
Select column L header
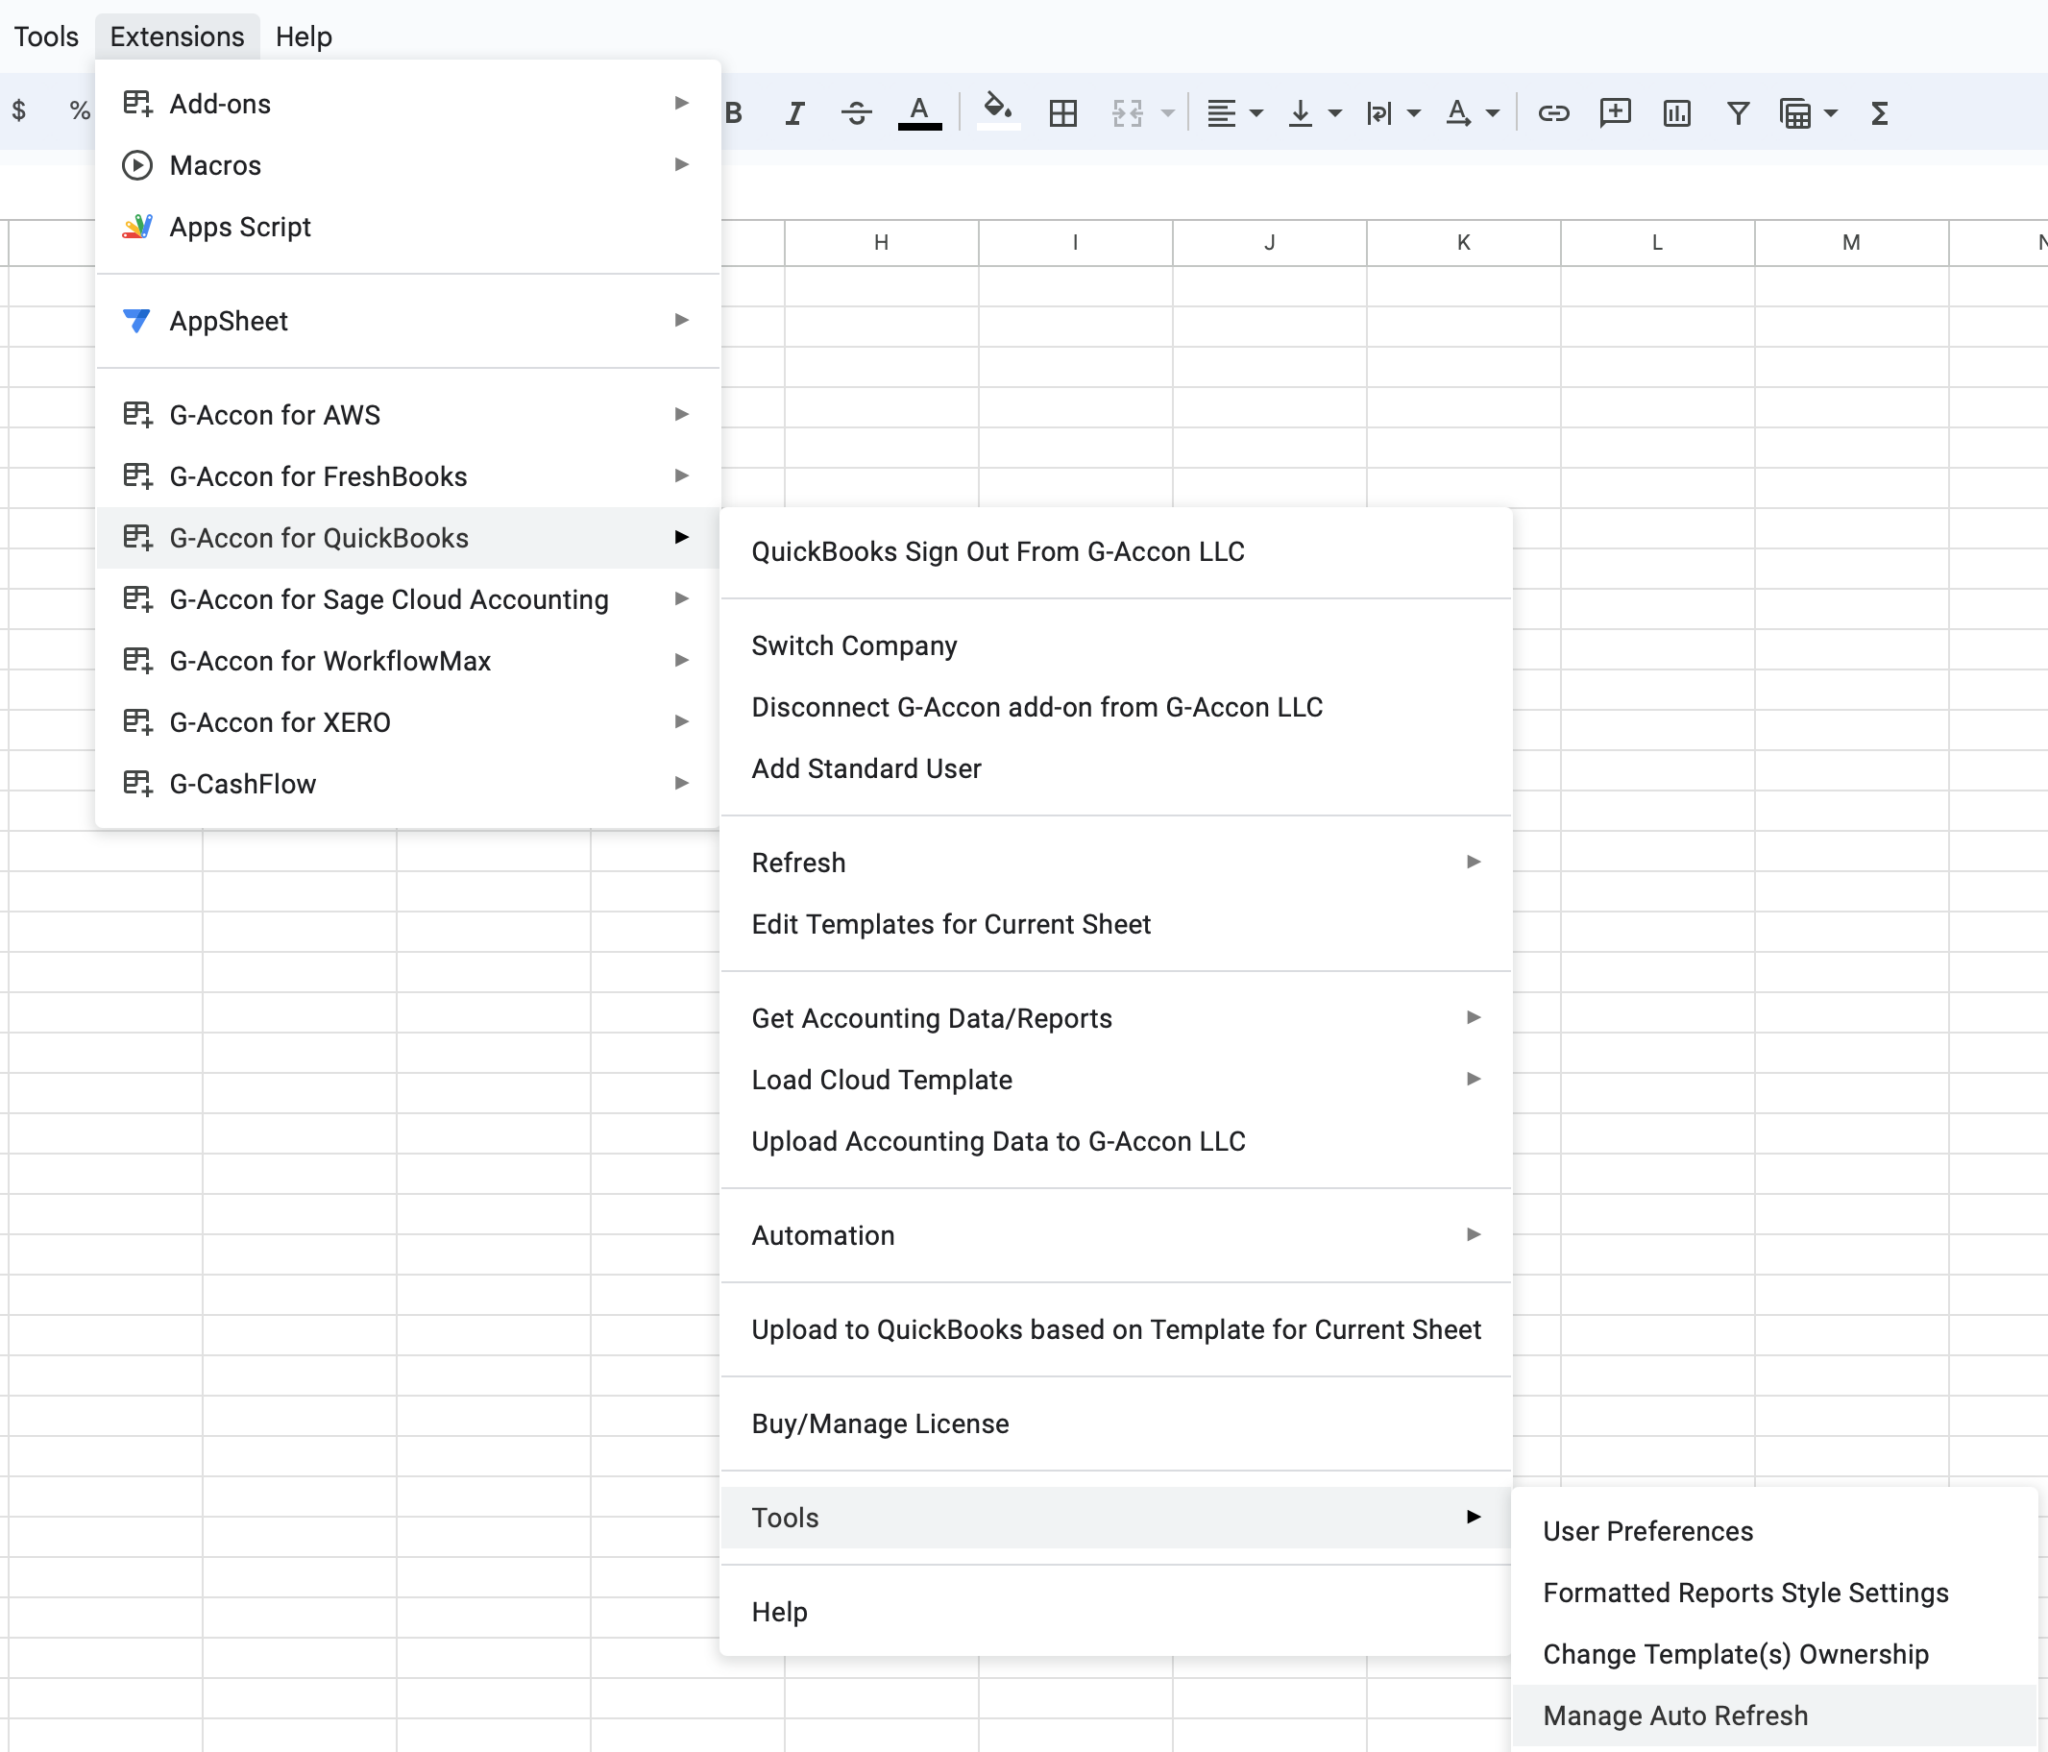[x=1657, y=243]
